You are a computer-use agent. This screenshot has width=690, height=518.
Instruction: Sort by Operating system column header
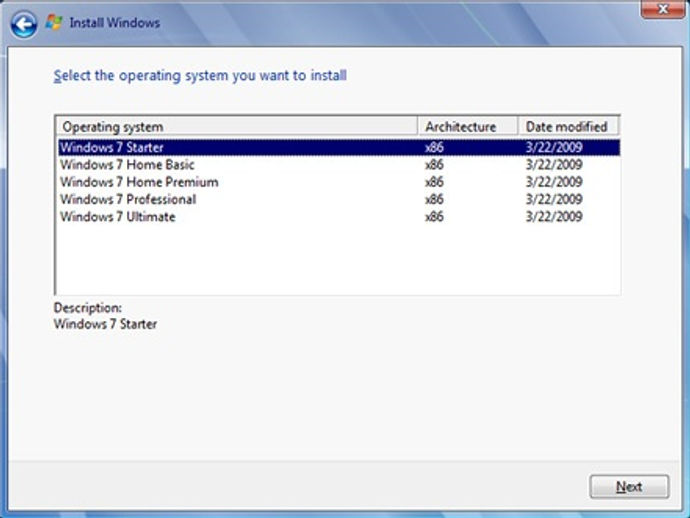pyautogui.click(x=237, y=127)
